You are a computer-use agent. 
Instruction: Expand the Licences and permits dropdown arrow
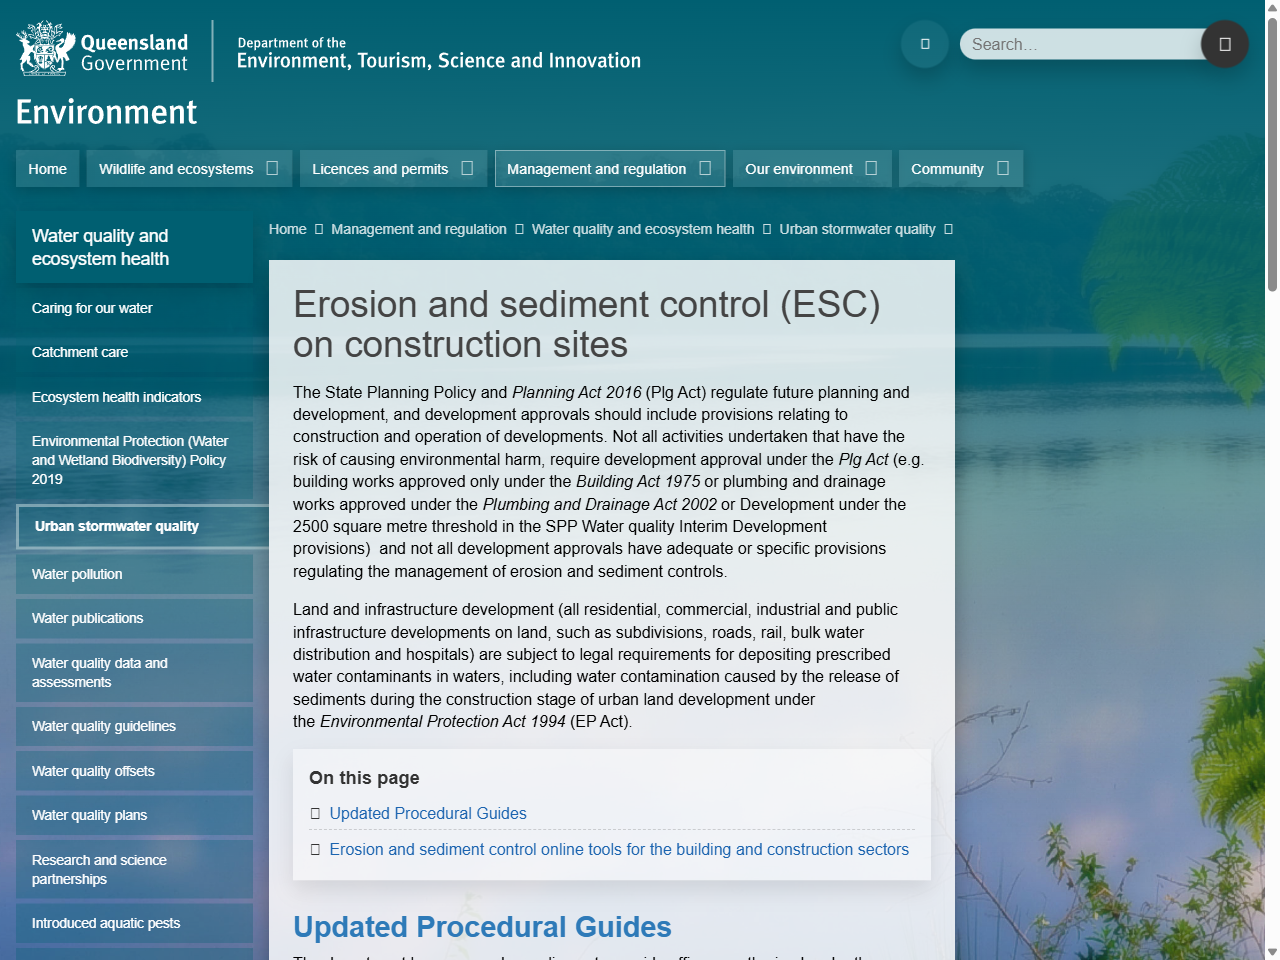point(467,168)
